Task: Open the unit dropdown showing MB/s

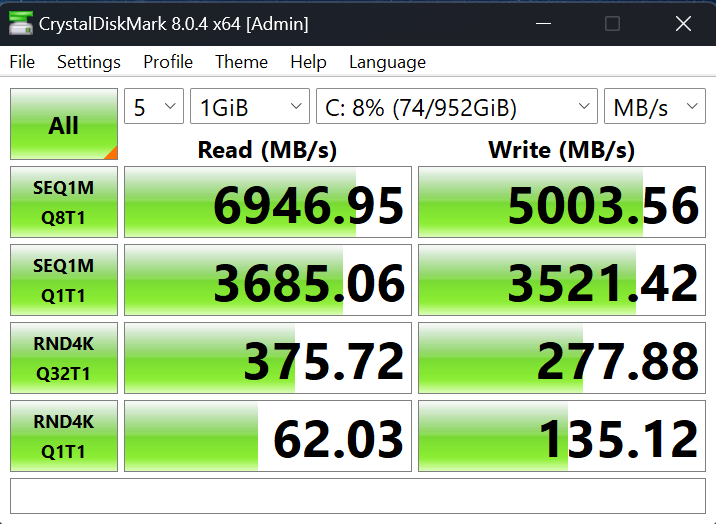Action: [655, 106]
